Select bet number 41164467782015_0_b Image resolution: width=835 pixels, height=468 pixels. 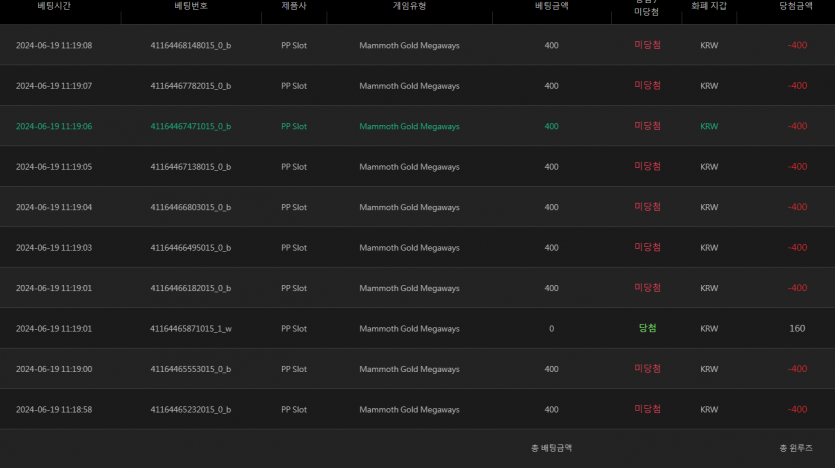point(191,86)
